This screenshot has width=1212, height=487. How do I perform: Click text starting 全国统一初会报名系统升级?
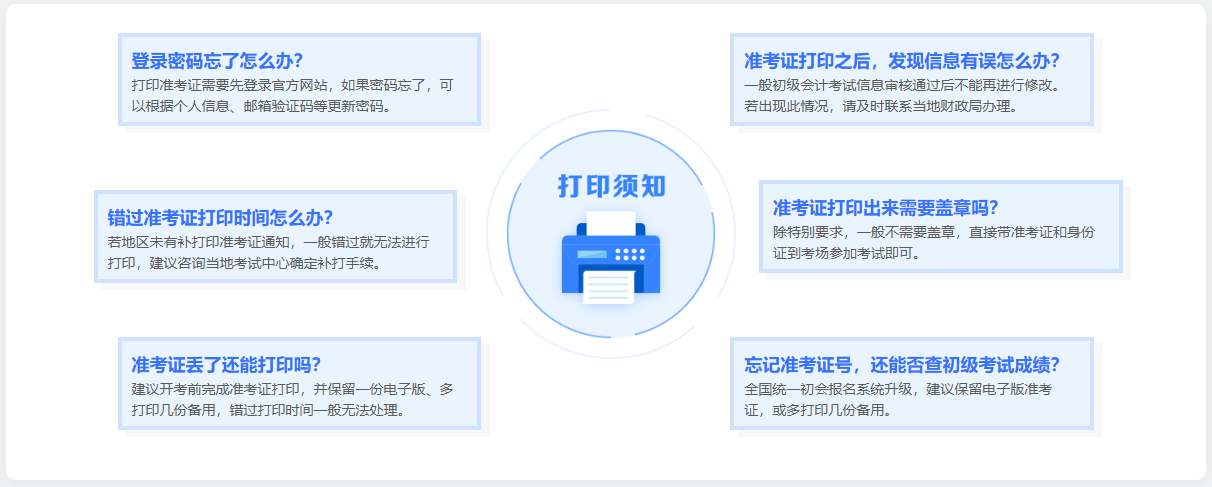coord(898,388)
